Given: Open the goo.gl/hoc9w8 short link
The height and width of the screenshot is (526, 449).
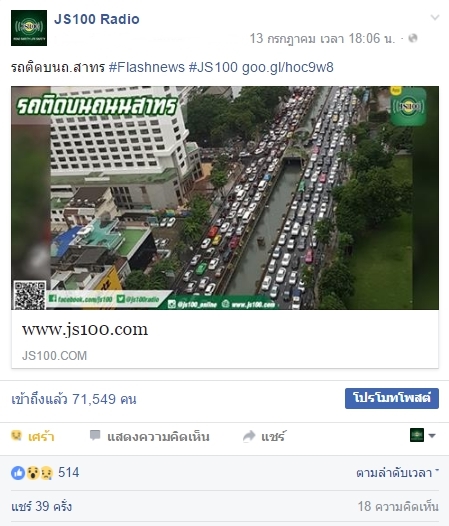Looking at the screenshot, I should tap(288, 67).
